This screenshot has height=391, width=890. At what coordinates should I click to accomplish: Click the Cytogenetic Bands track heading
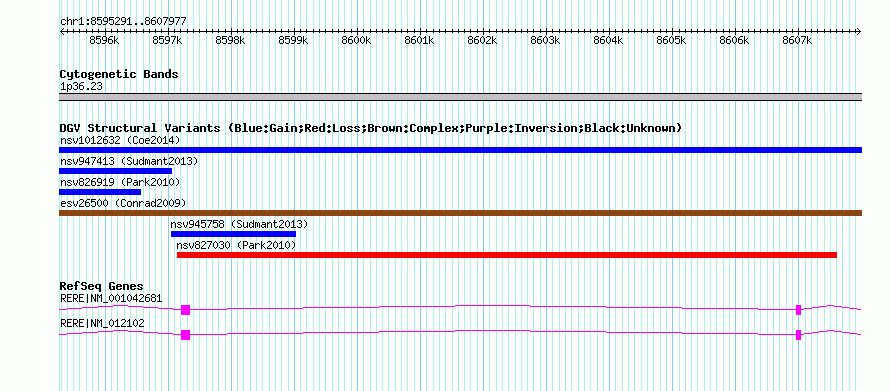tap(119, 74)
